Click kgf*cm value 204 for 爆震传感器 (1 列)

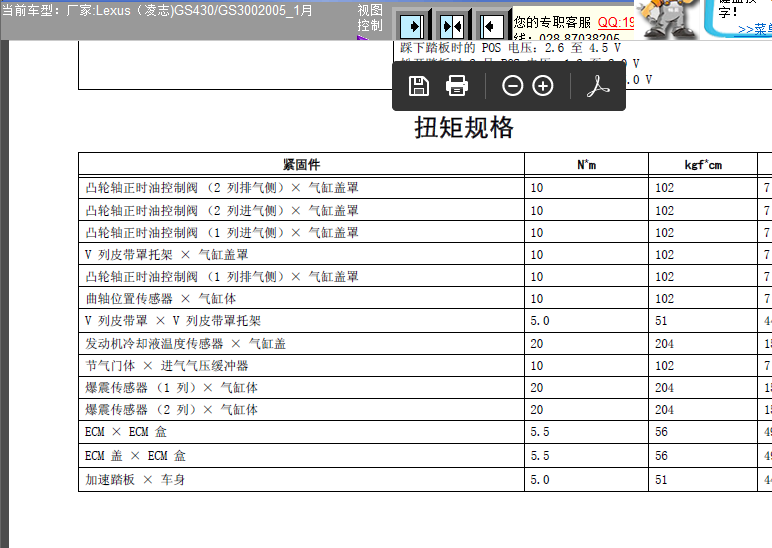click(x=664, y=388)
